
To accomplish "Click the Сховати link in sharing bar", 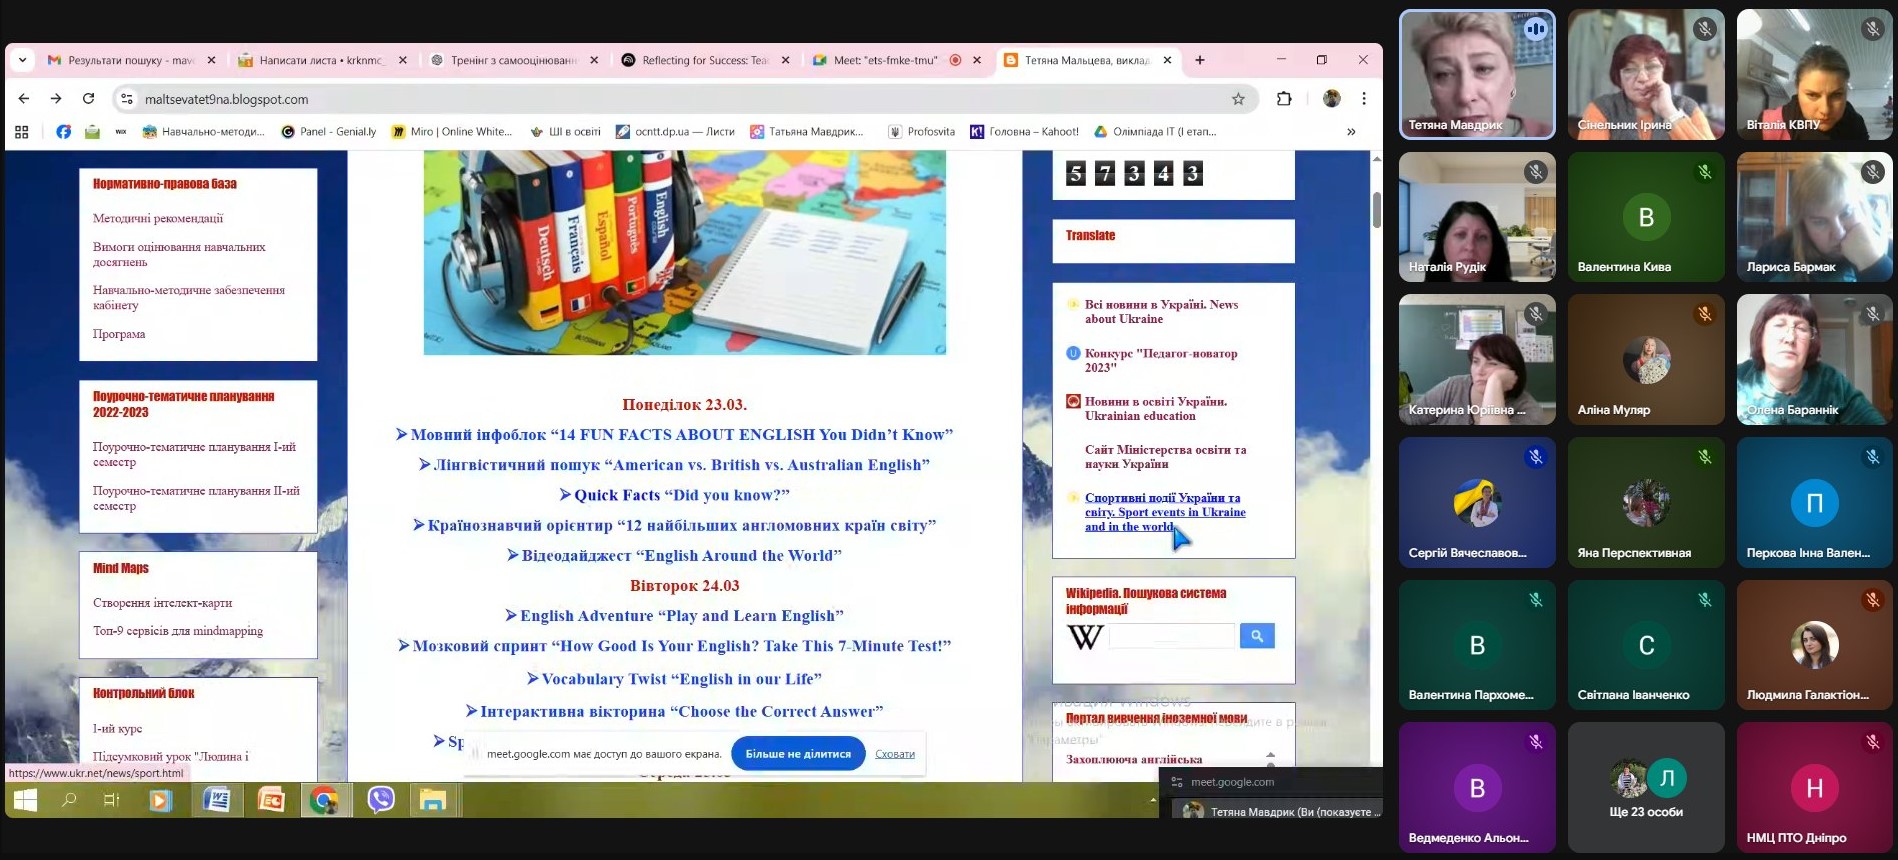I will tap(895, 754).
